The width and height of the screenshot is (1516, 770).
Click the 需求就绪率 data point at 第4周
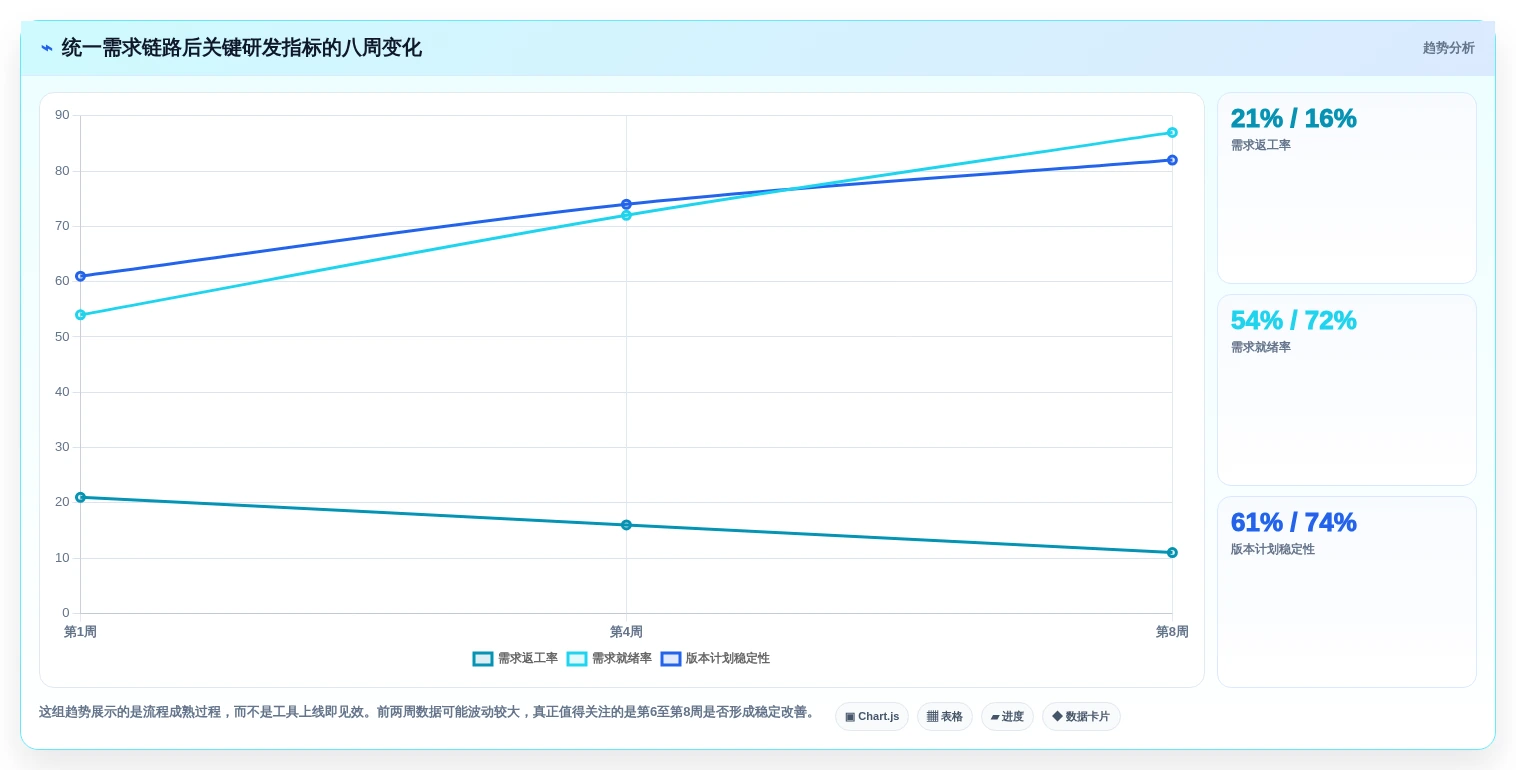[x=626, y=215]
